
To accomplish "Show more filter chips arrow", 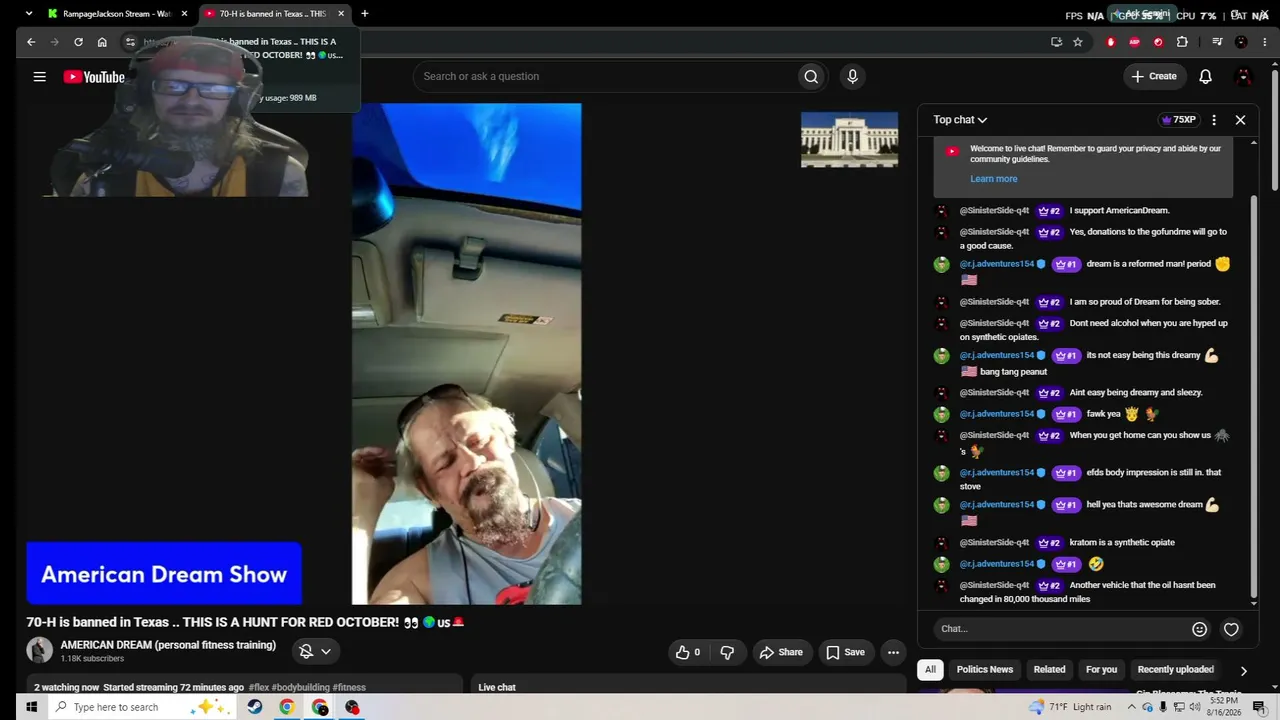I will pos(1243,671).
